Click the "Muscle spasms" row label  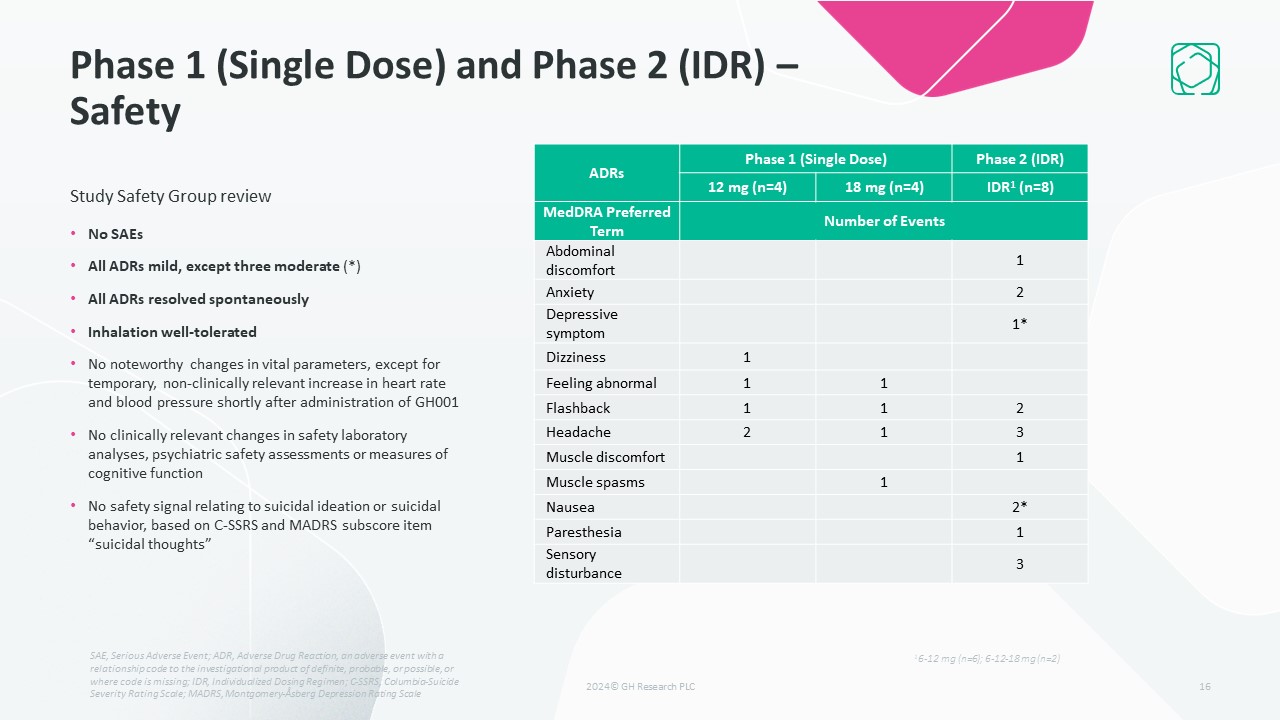[x=595, y=482]
